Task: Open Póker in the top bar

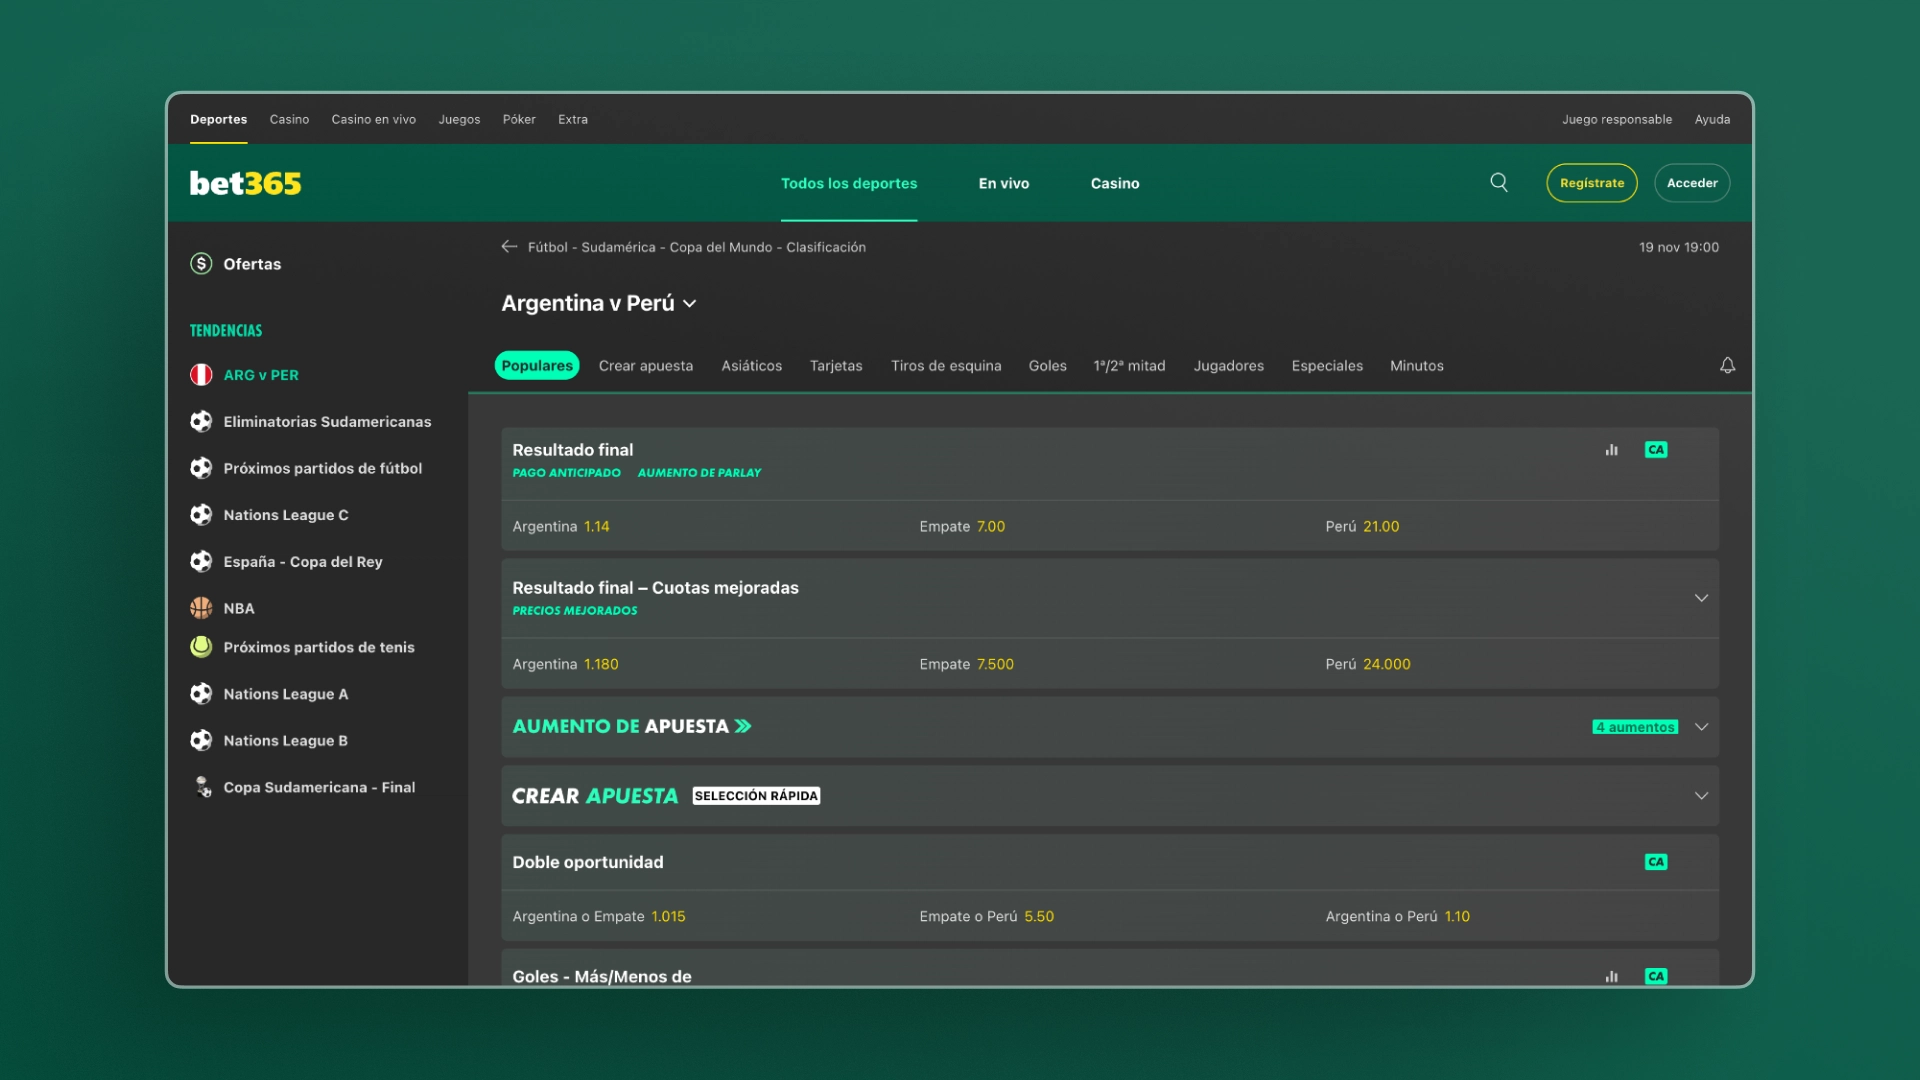Action: click(x=519, y=119)
